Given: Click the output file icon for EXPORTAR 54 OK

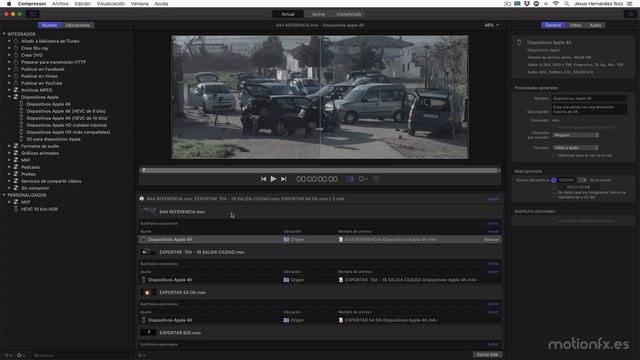Looking at the screenshot, I should point(341,320).
